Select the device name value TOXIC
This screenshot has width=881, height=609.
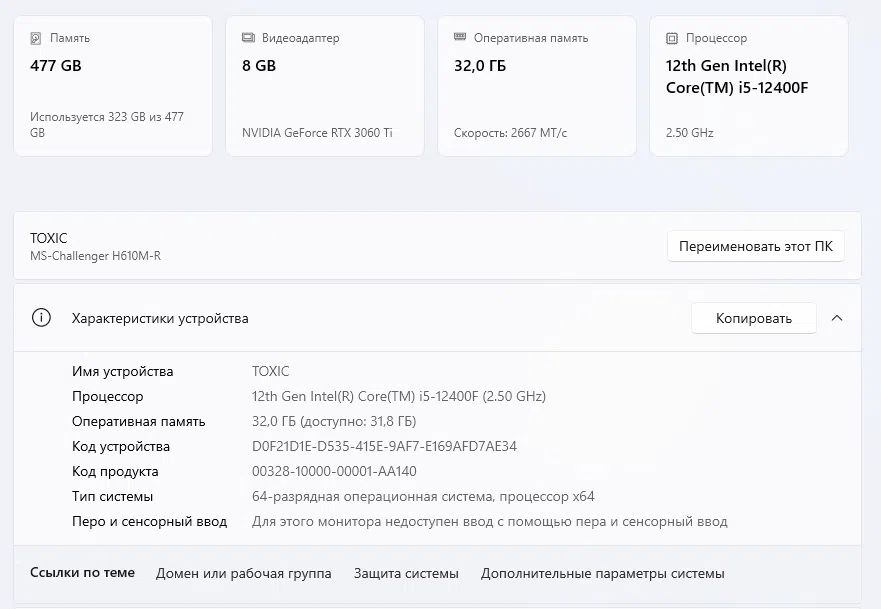pyautogui.click(x=270, y=371)
